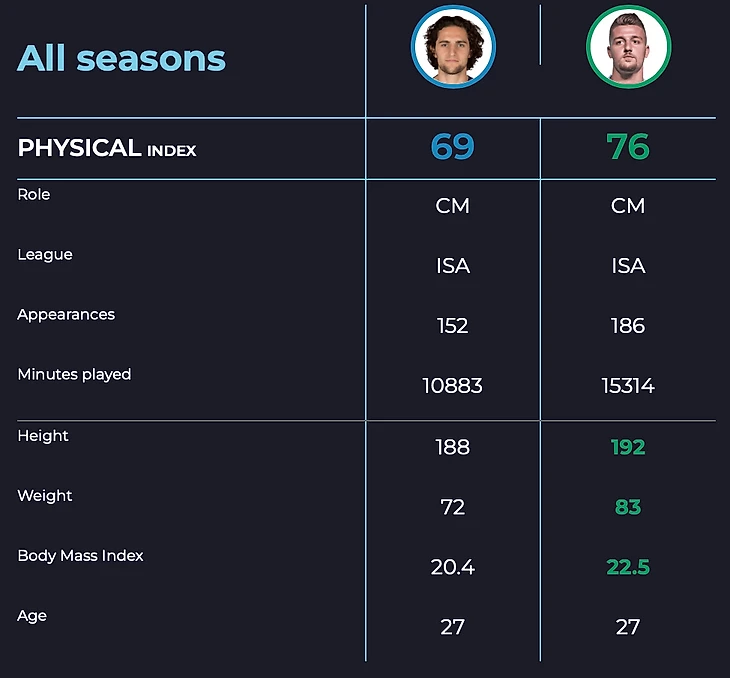The image size is (730, 678).
Task: Click the green 192 height value
Action: [628, 447]
